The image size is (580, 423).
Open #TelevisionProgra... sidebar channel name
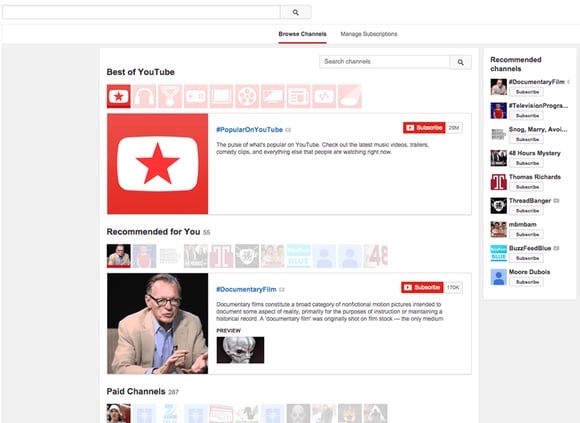(x=538, y=105)
